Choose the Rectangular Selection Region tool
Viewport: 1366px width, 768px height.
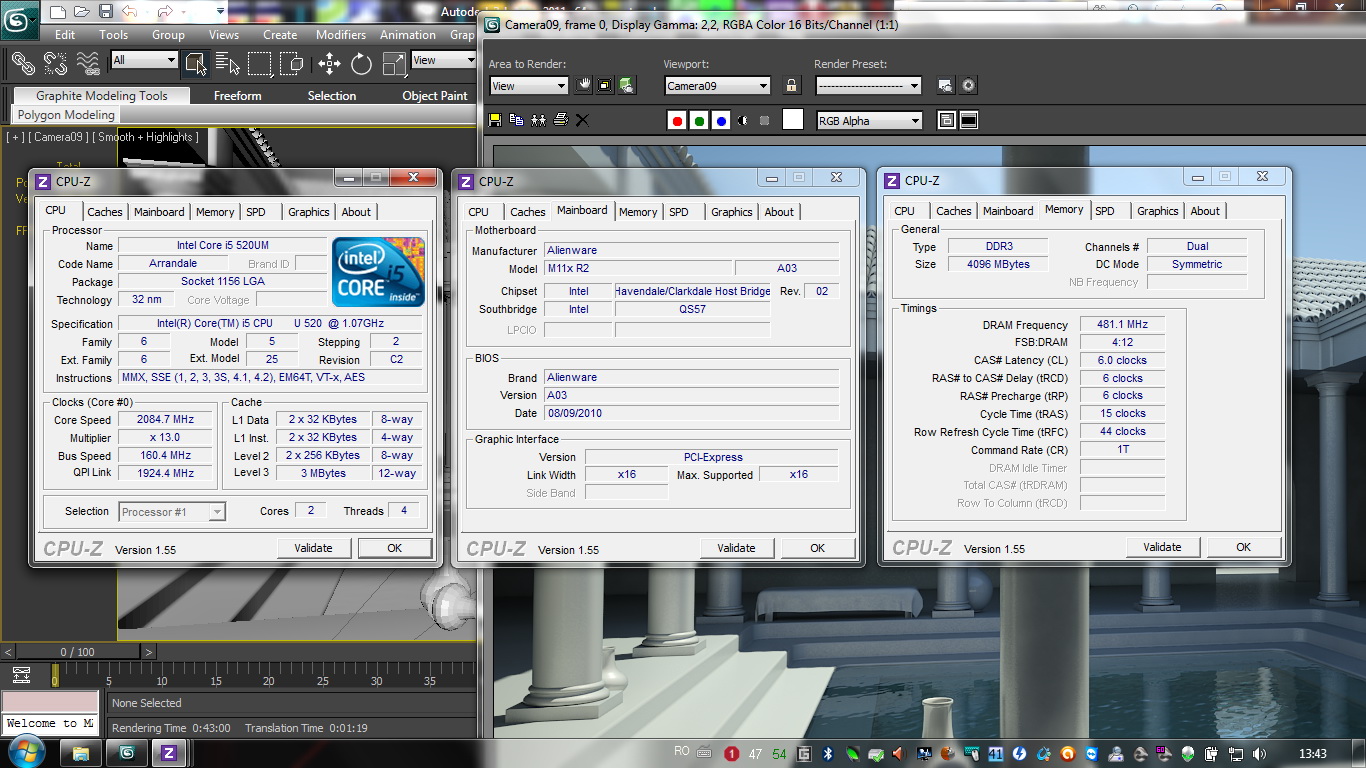(x=260, y=64)
